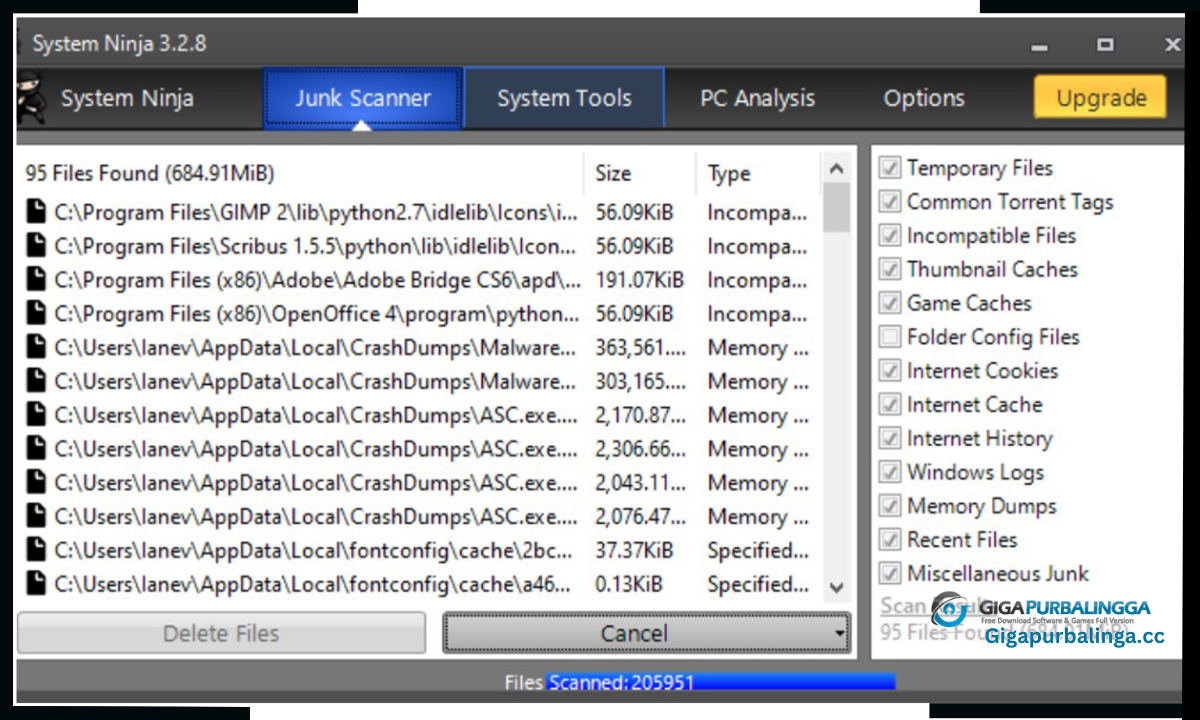Click file icon of fontconfig cache a46 row

(x=36, y=584)
